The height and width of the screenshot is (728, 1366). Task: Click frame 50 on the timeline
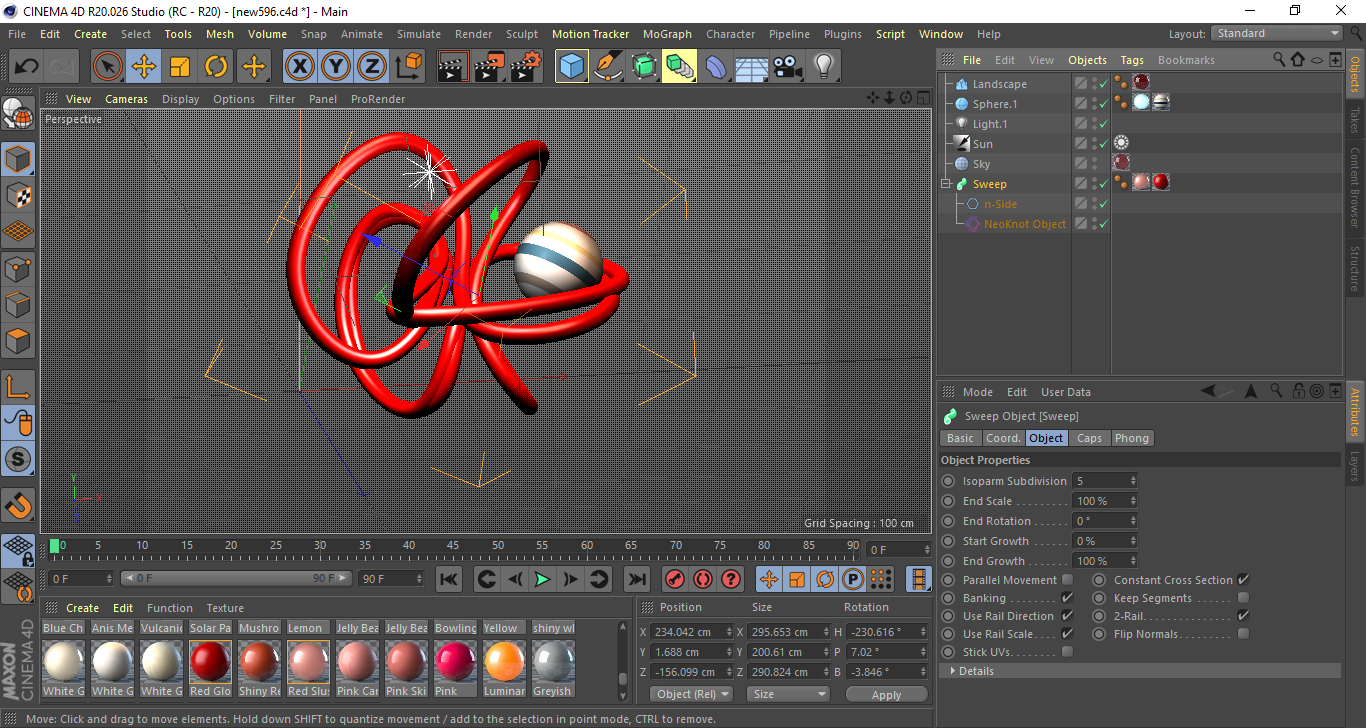pyautogui.click(x=498, y=547)
